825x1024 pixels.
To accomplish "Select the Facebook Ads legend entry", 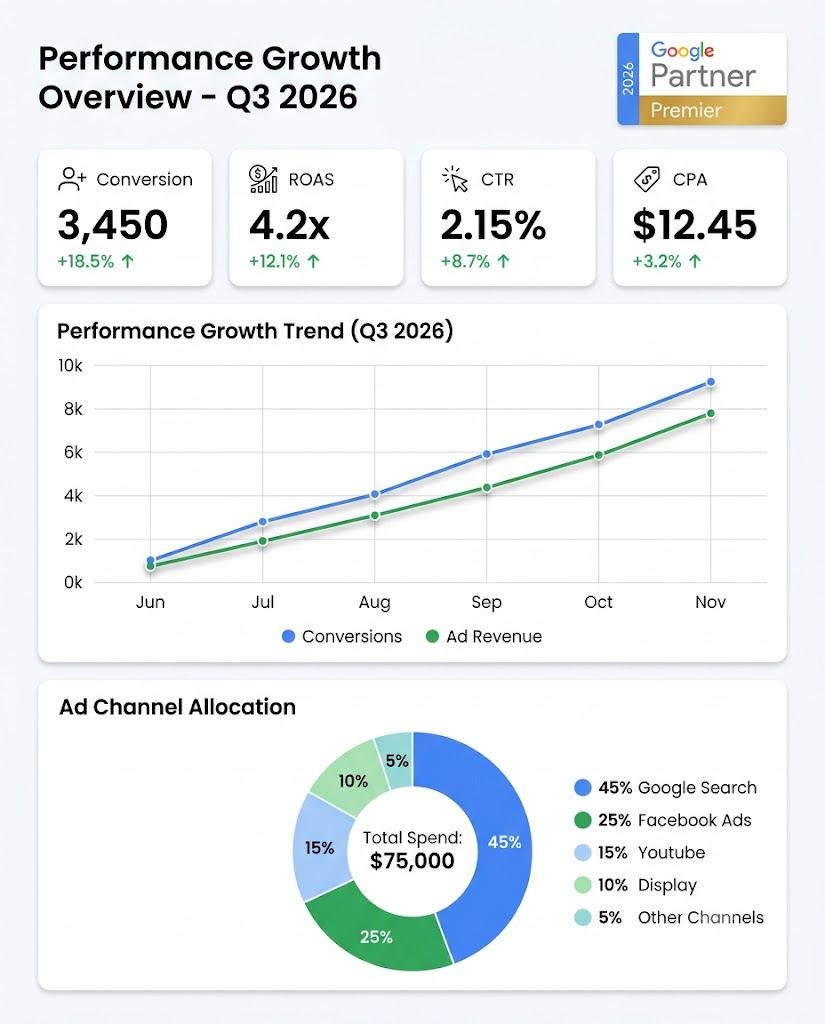I will (x=663, y=820).
